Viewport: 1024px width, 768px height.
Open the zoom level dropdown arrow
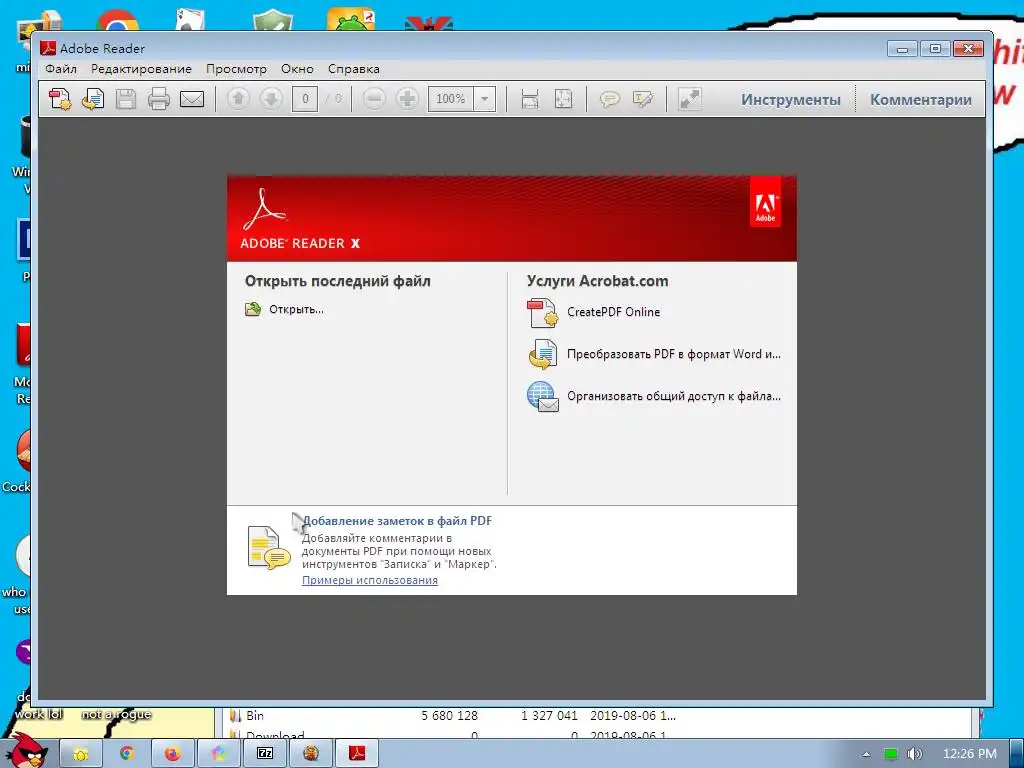pyautogui.click(x=485, y=99)
